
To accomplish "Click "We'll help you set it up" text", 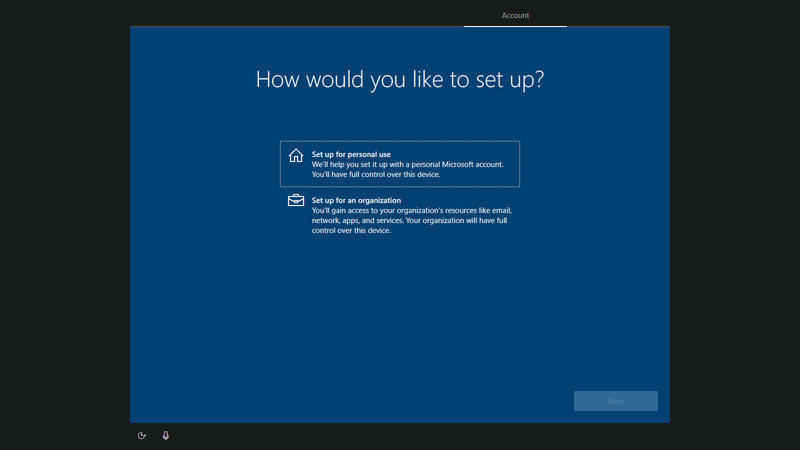I will pos(345,164).
